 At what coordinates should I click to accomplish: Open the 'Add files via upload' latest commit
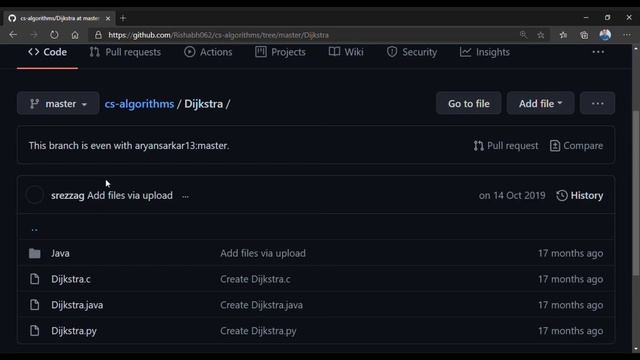pyautogui.click(x=130, y=196)
